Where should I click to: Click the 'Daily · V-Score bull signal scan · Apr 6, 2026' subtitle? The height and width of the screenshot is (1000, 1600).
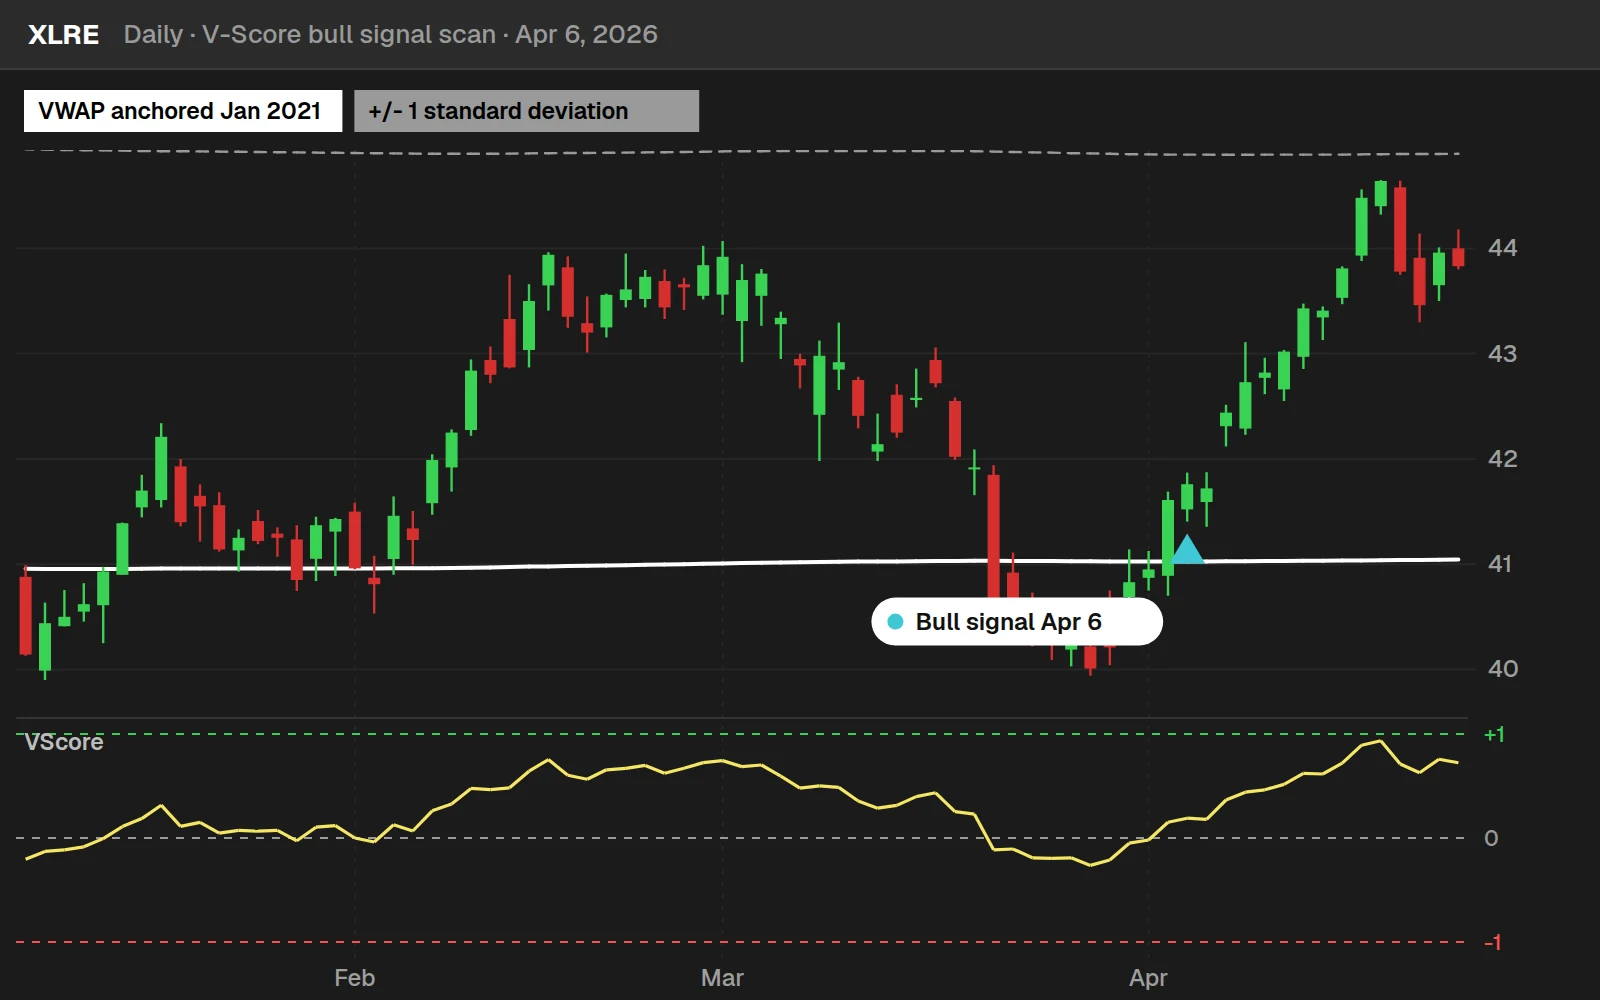tap(390, 35)
